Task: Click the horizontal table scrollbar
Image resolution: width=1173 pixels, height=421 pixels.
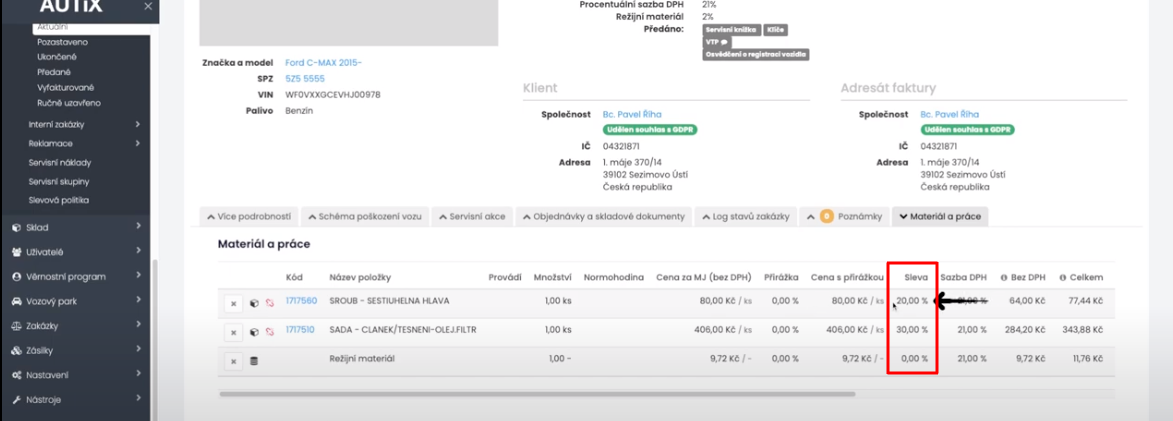Action: pos(537,393)
